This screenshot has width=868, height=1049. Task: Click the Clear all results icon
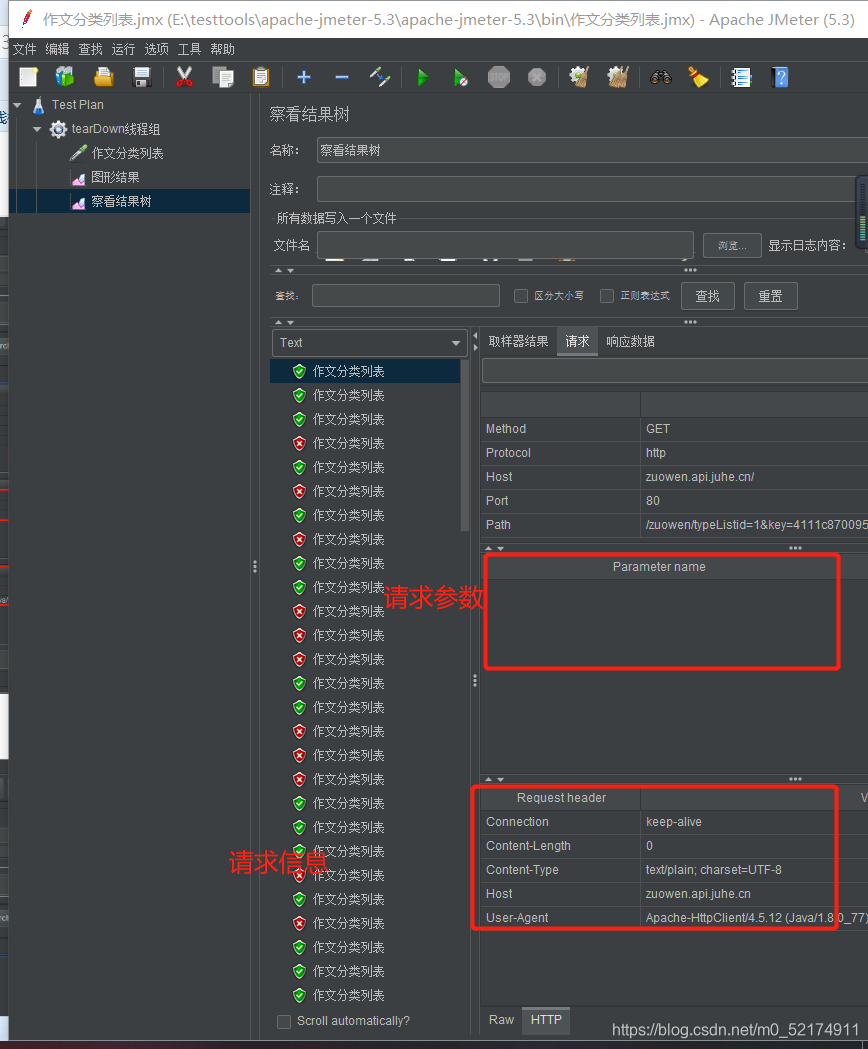click(x=618, y=77)
